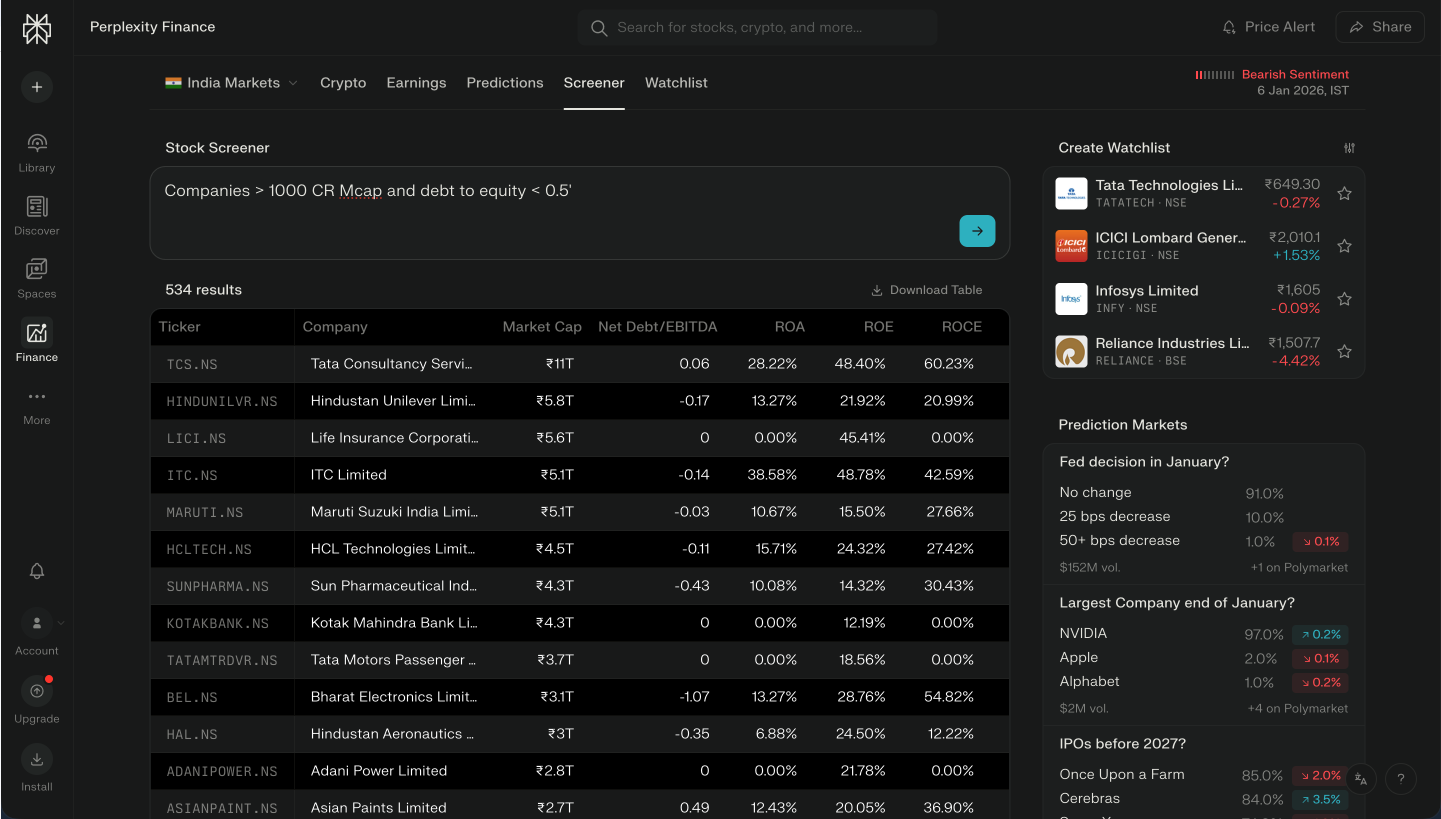Toggle star for Reliance Industries
Image resolution: width=1441 pixels, height=819 pixels.
click(1344, 351)
